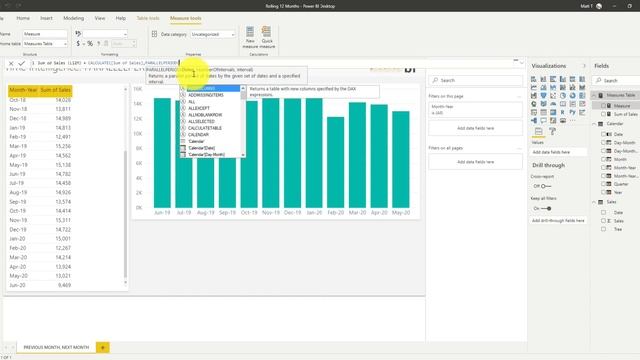
Task: Open the Month-Year filter card
Action: 476,109
